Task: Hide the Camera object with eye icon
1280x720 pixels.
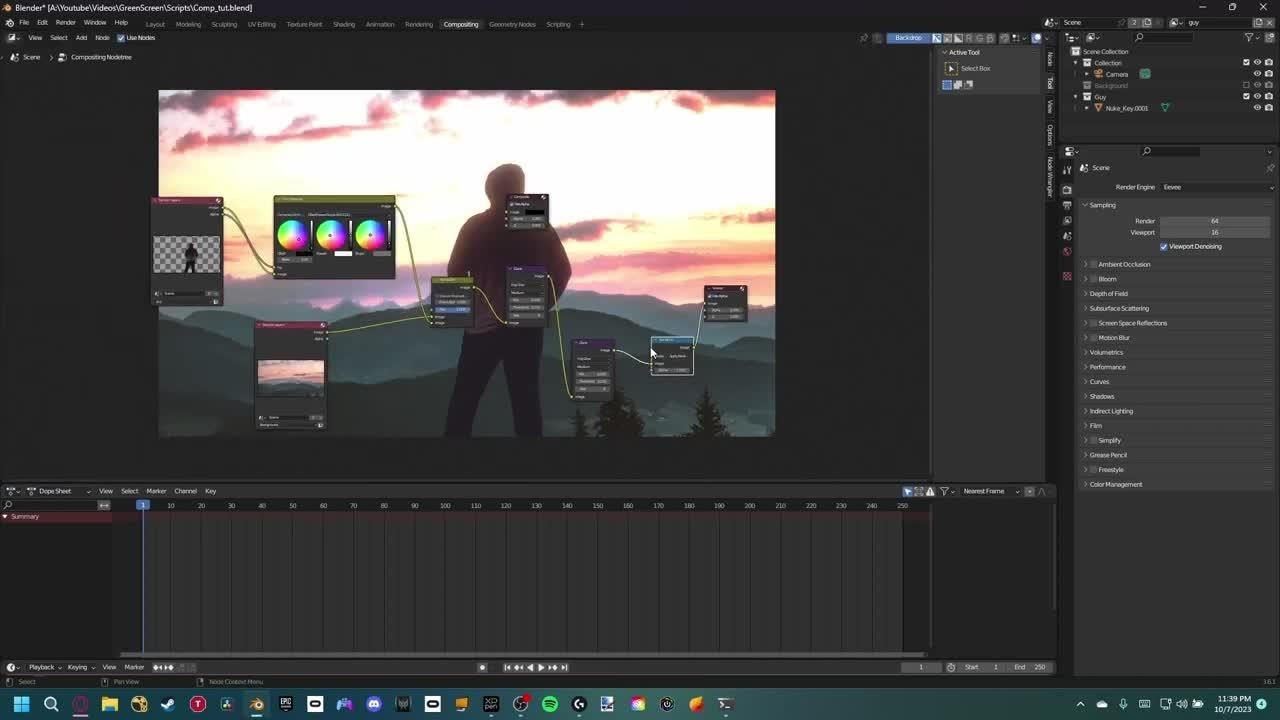Action: point(1257,74)
